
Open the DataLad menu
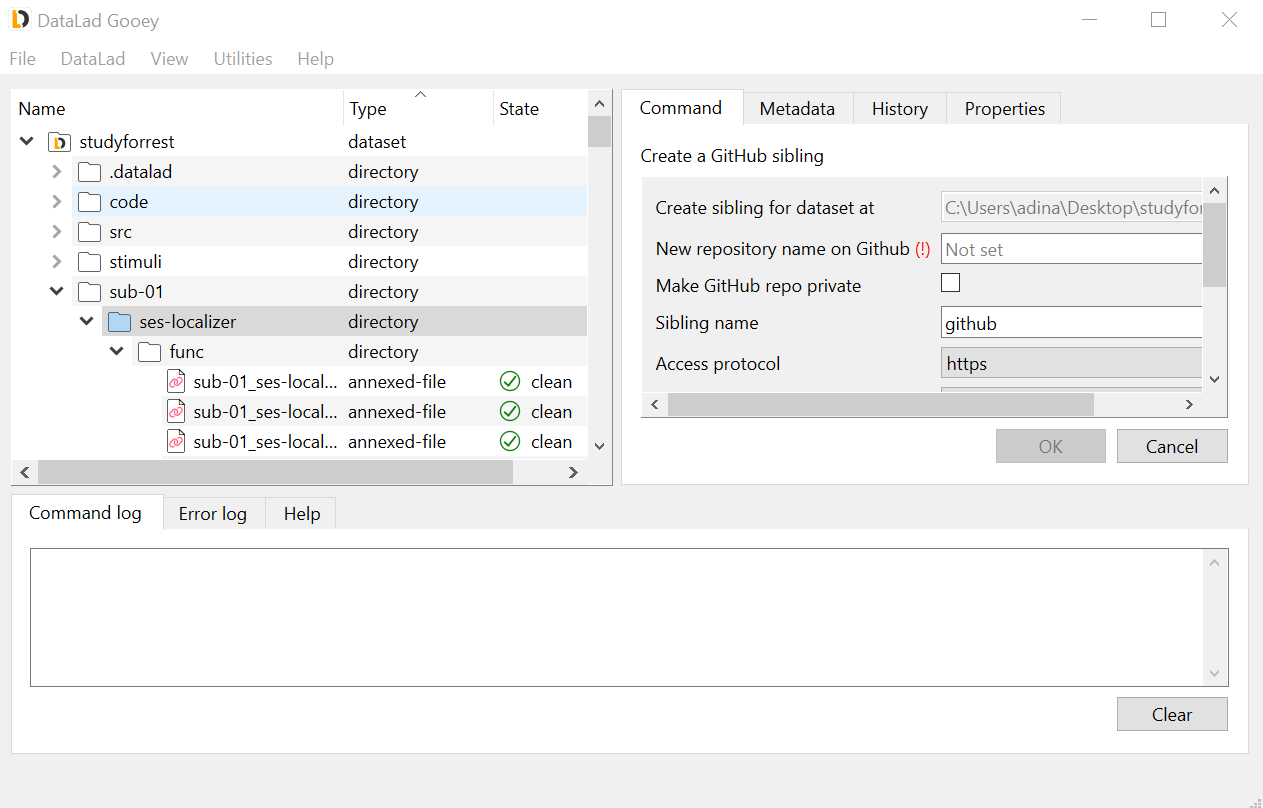pyautogui.click(x=93, y=59)
